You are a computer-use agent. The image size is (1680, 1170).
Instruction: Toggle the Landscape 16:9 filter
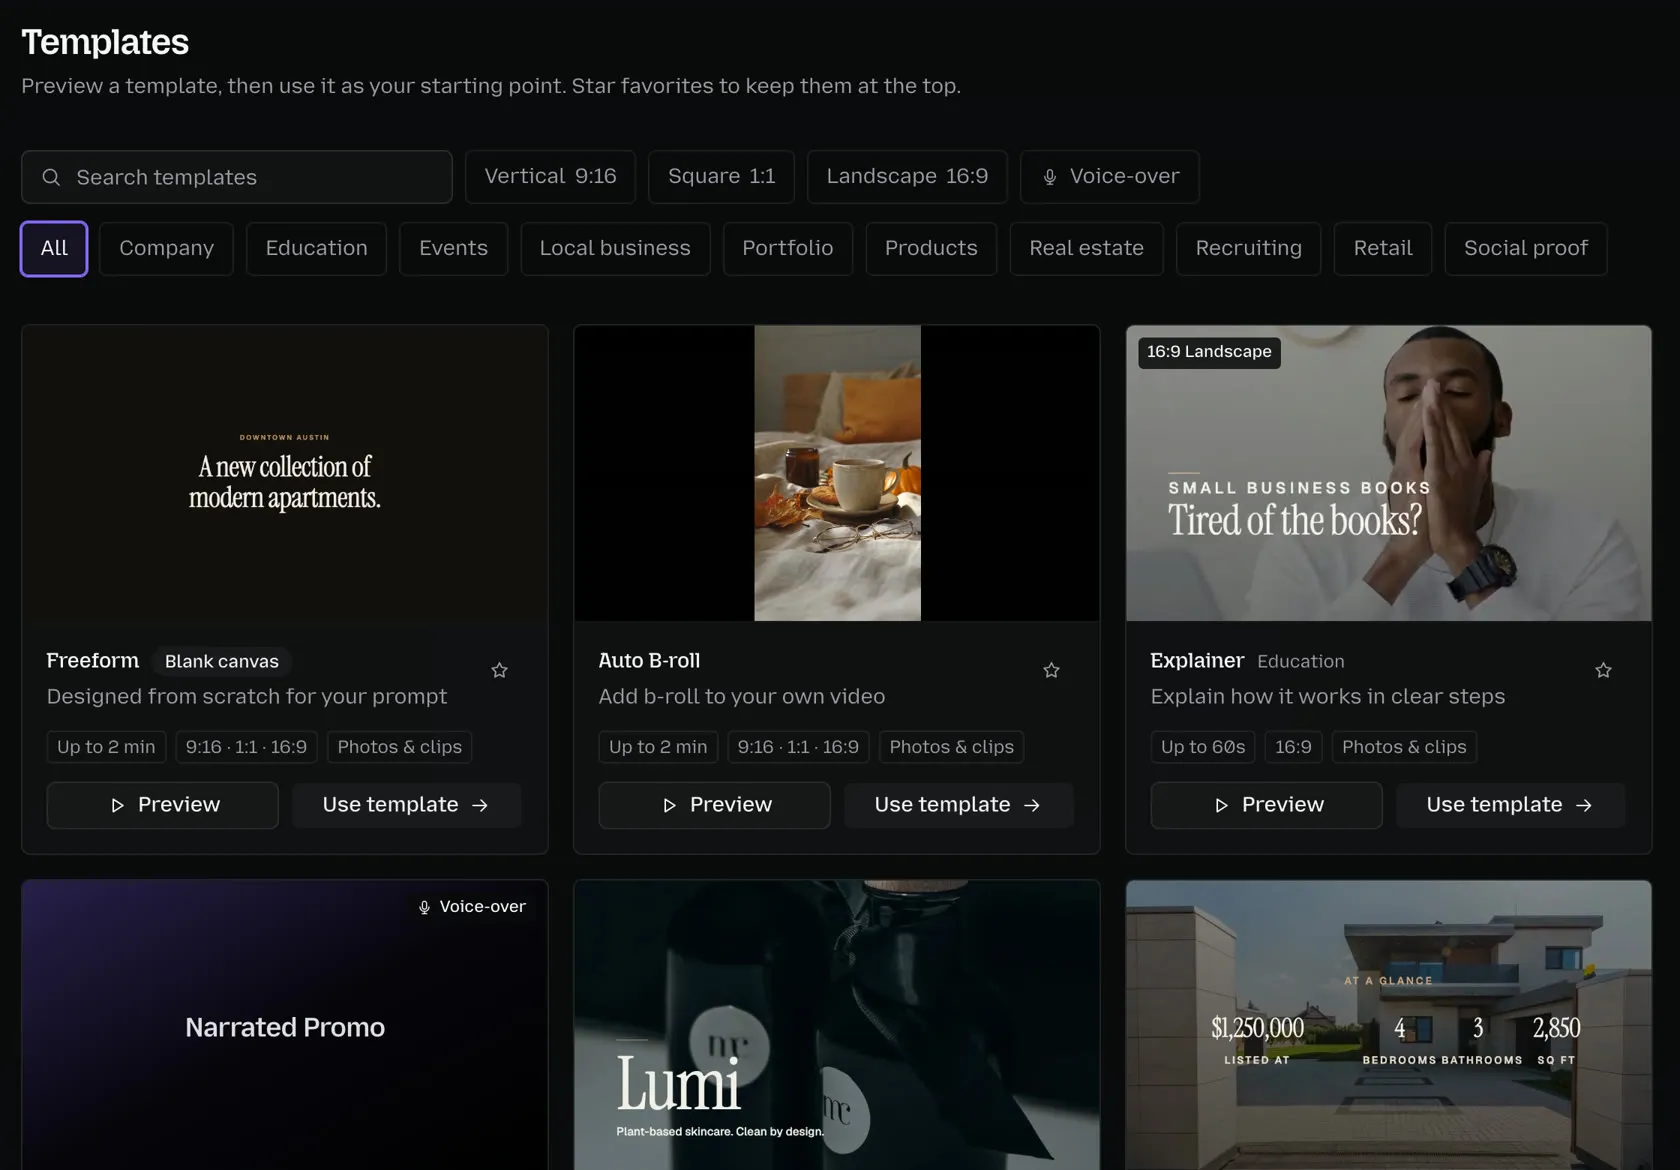click(907, 177)
